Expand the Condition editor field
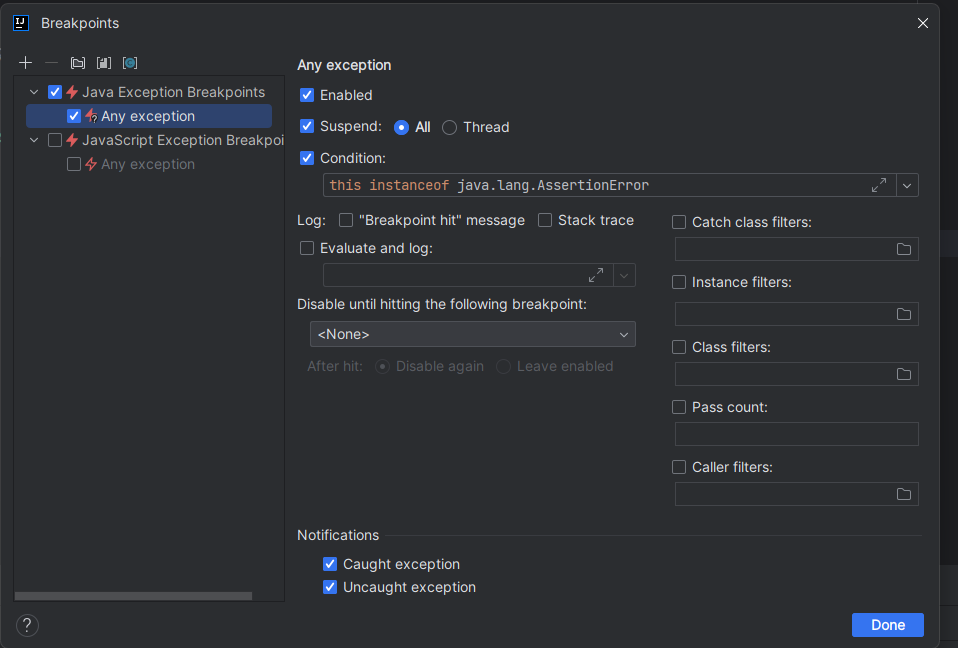Viewport: 958px width, 648px height. click(x=879, y=185)
